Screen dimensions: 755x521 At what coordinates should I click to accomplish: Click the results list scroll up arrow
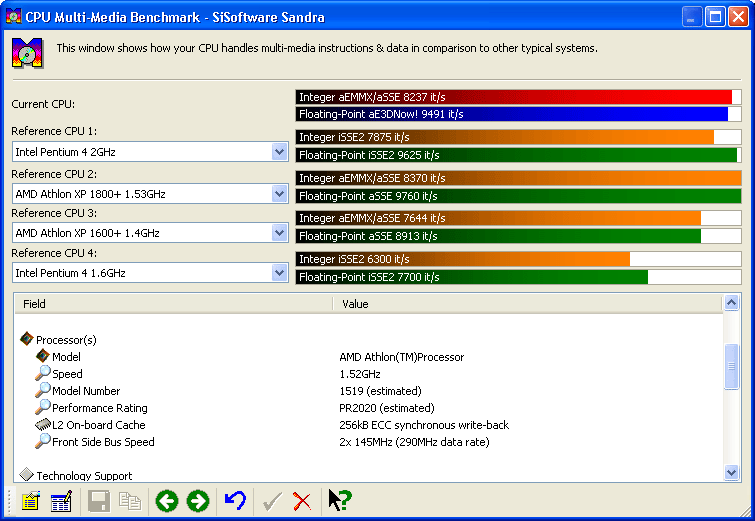coord(731,303)
